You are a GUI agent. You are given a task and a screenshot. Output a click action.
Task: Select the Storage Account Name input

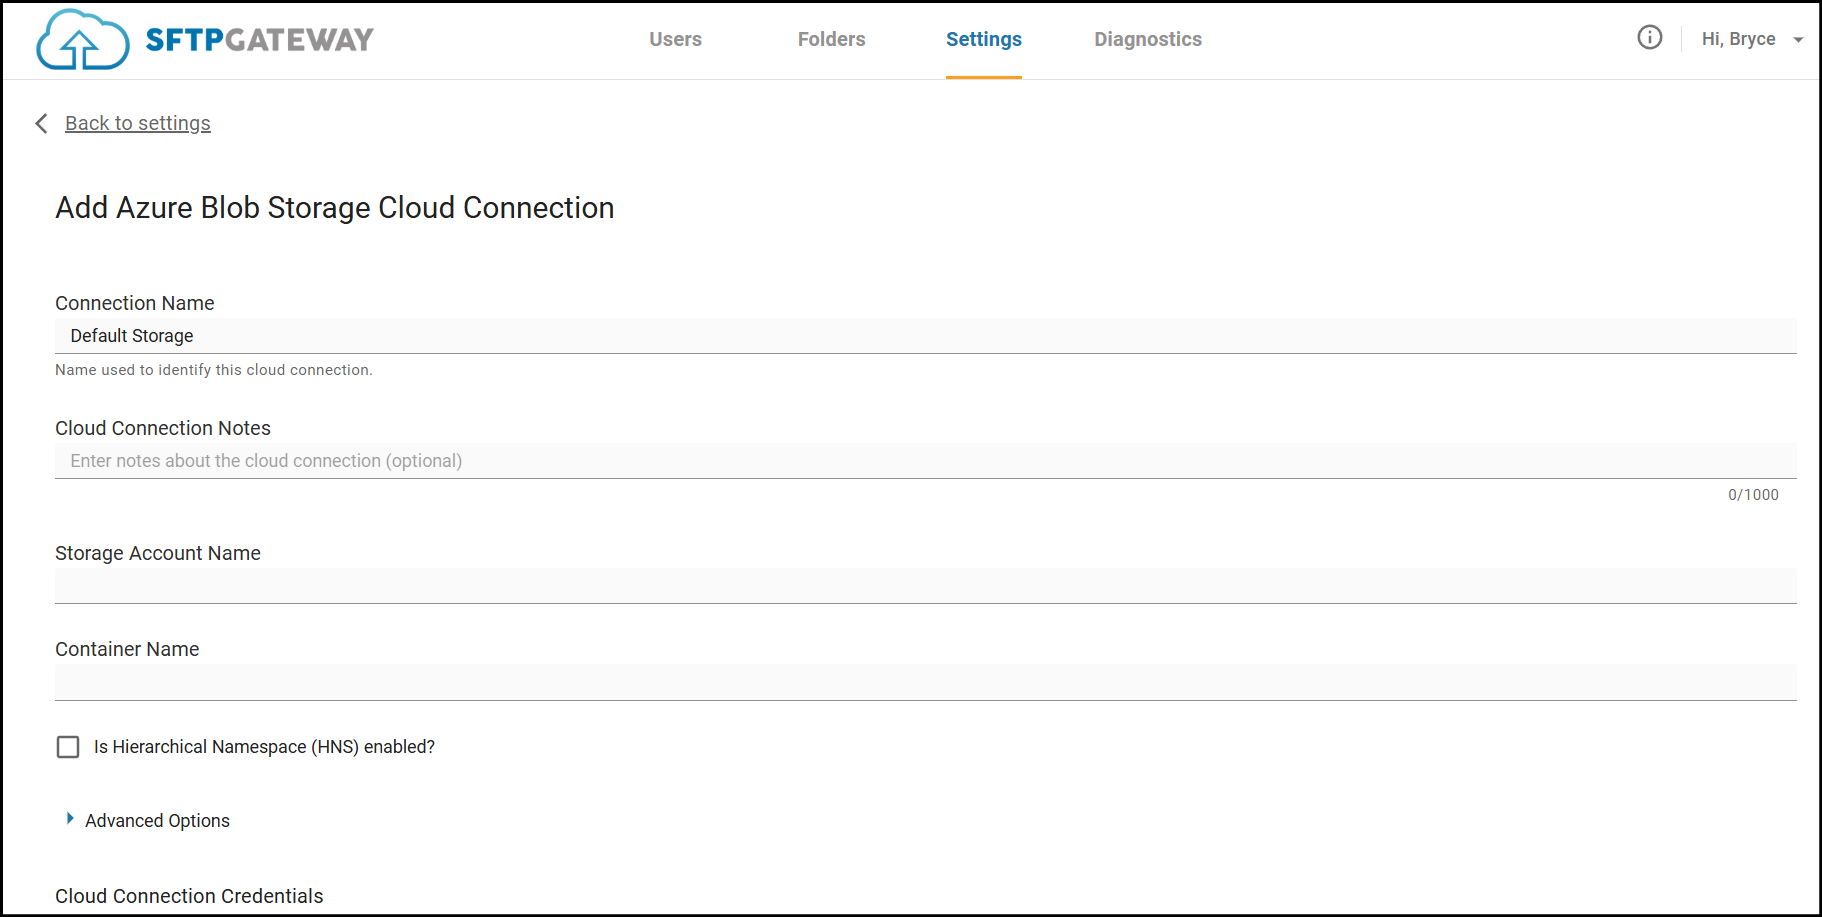click(x=925, y=586)
